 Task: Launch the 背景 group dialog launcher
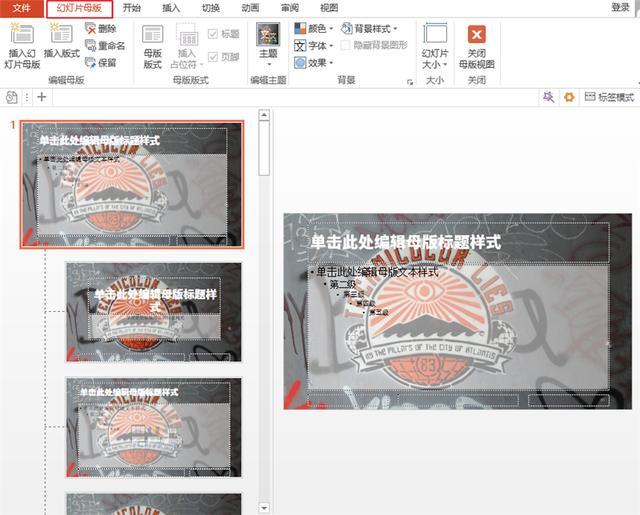coord(410,82)
